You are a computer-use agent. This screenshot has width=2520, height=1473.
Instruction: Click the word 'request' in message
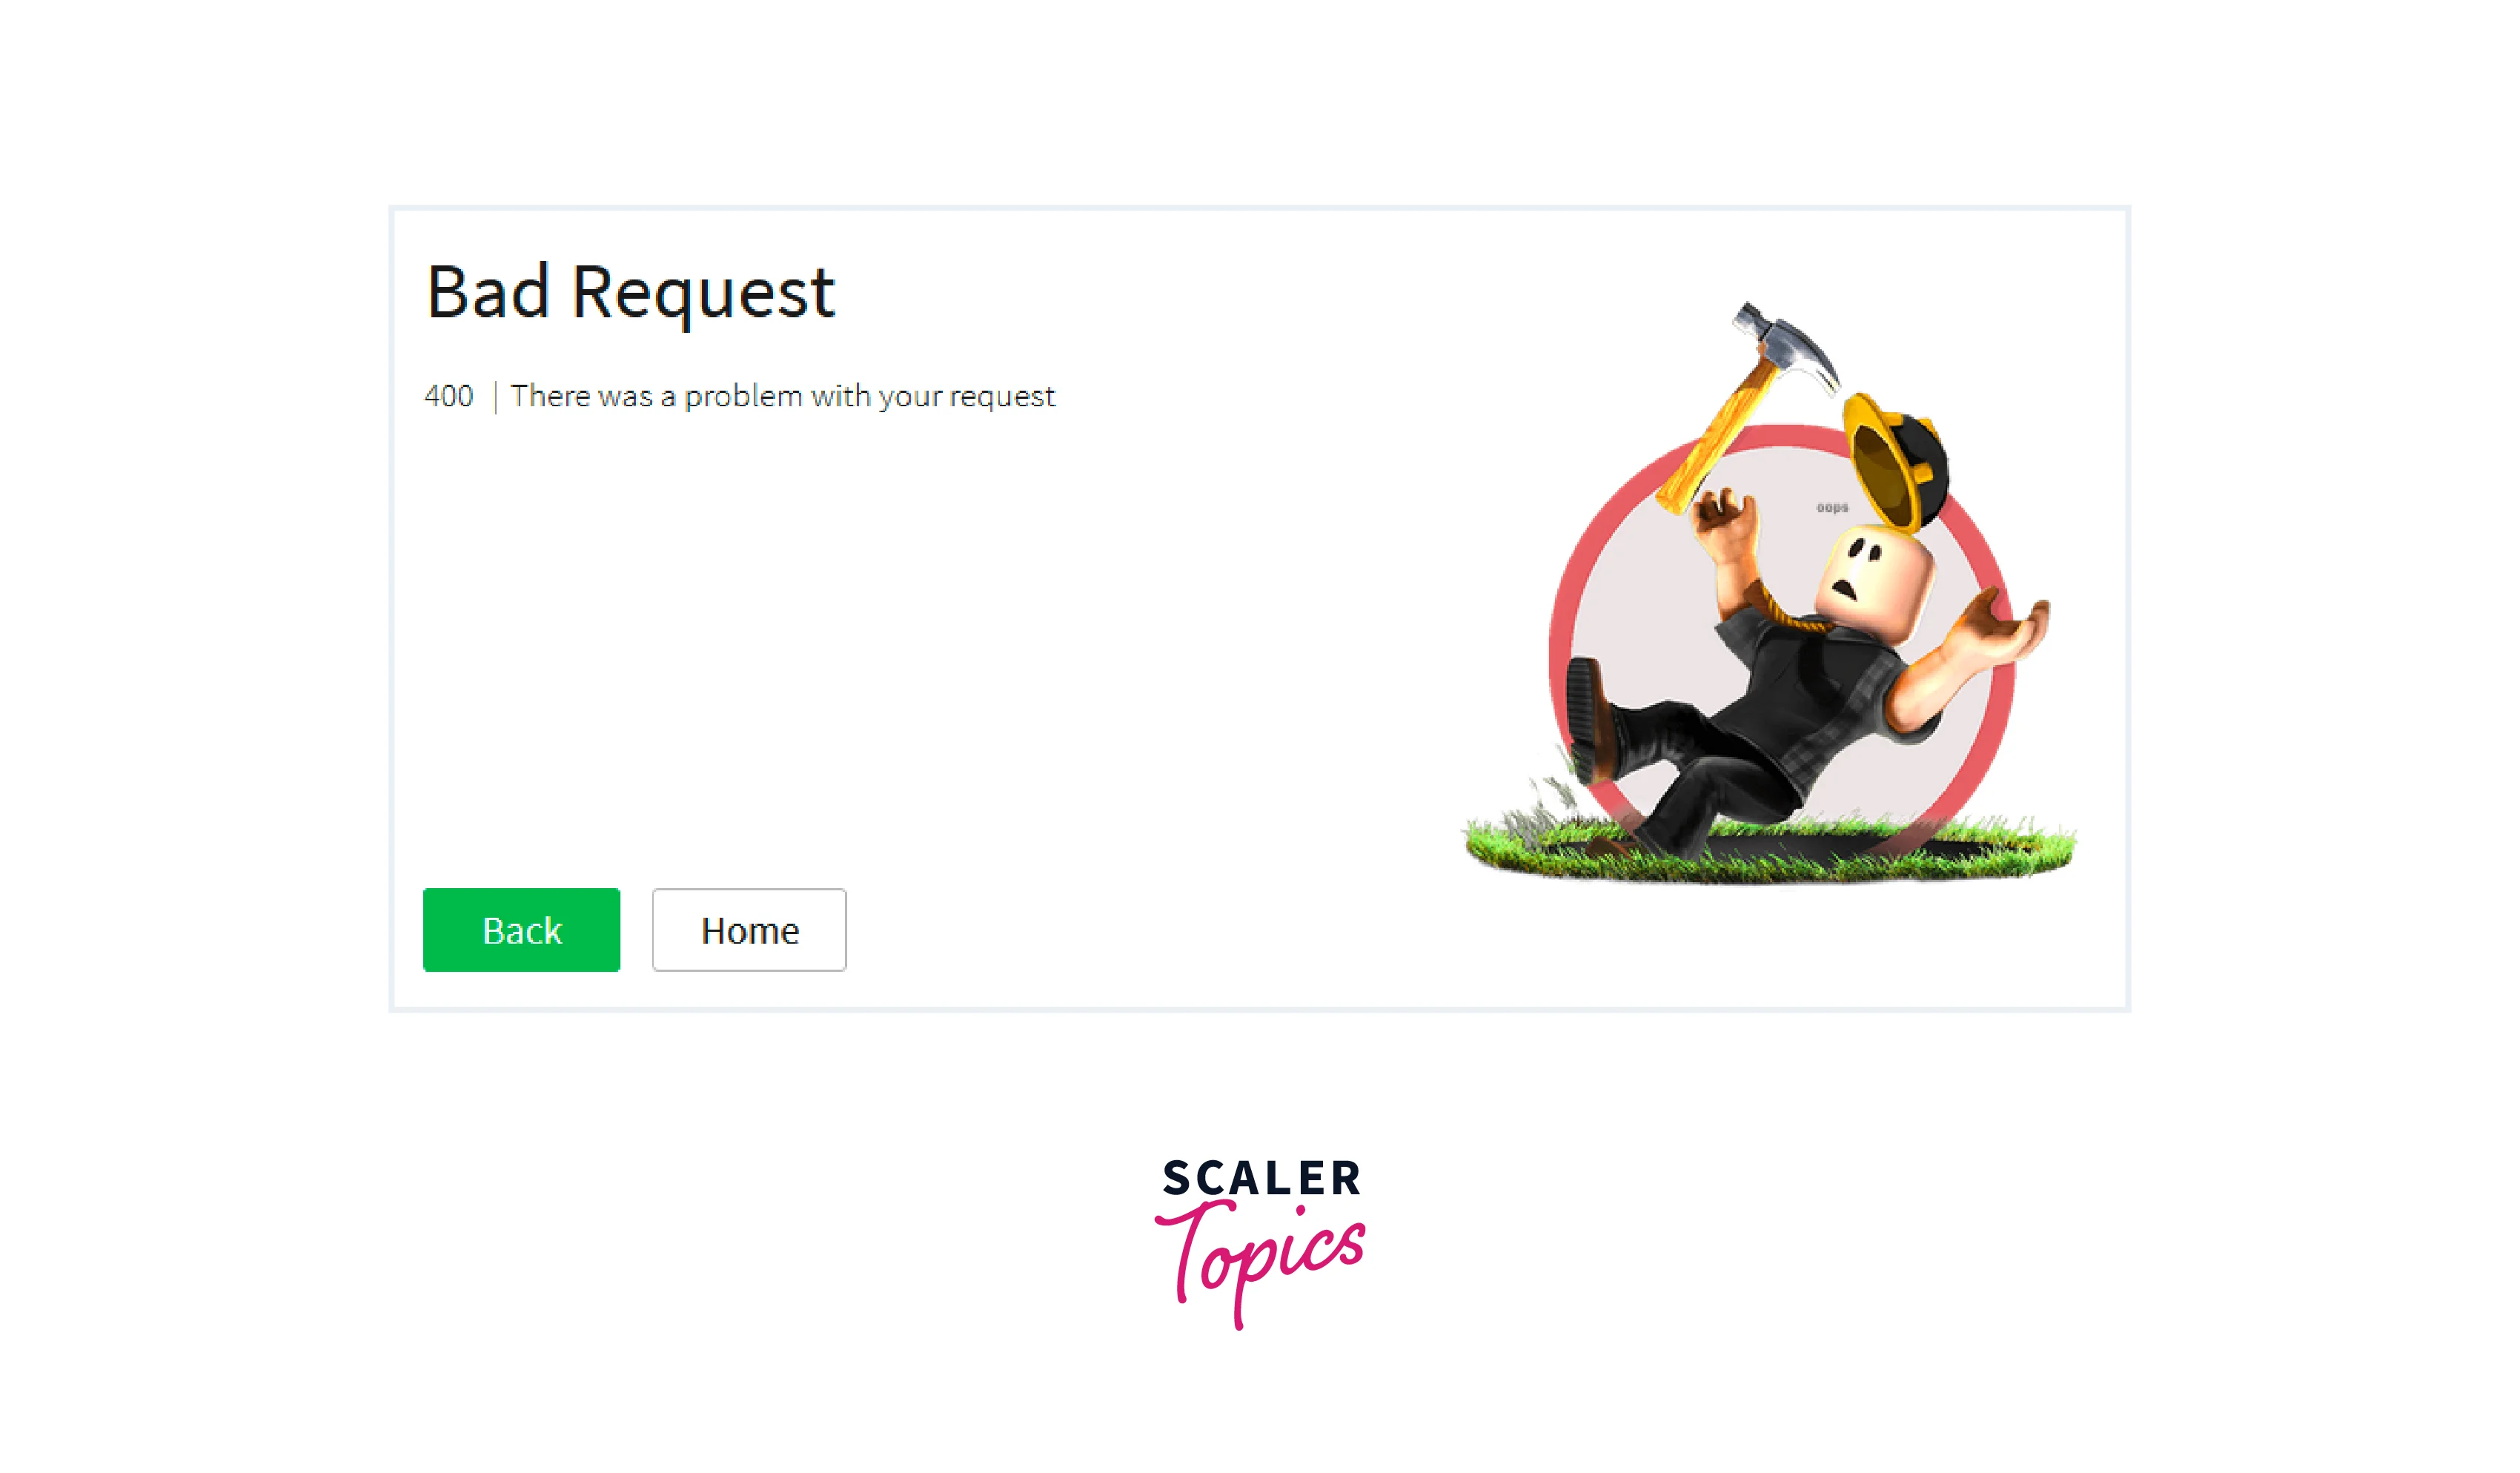point(1002,398)
